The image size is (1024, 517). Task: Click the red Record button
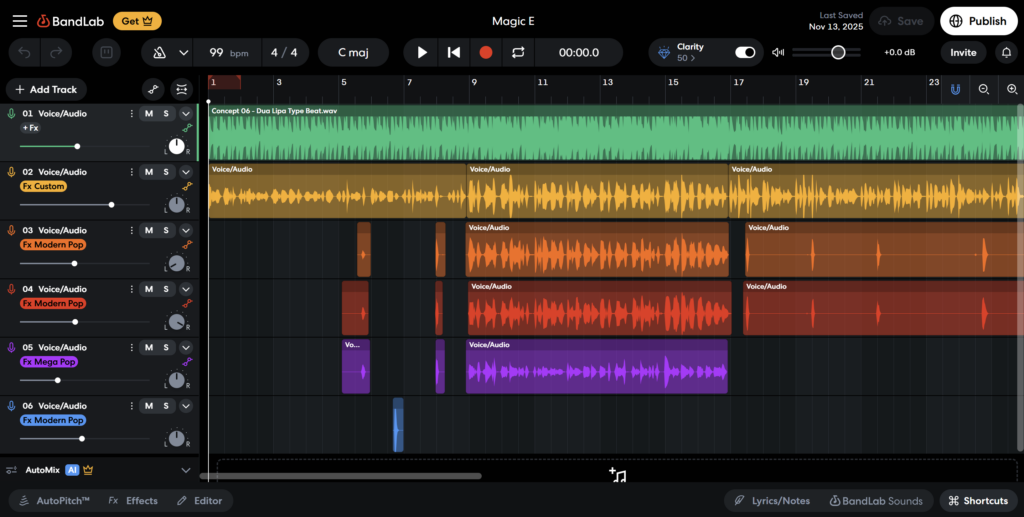[x=486, y=52]
